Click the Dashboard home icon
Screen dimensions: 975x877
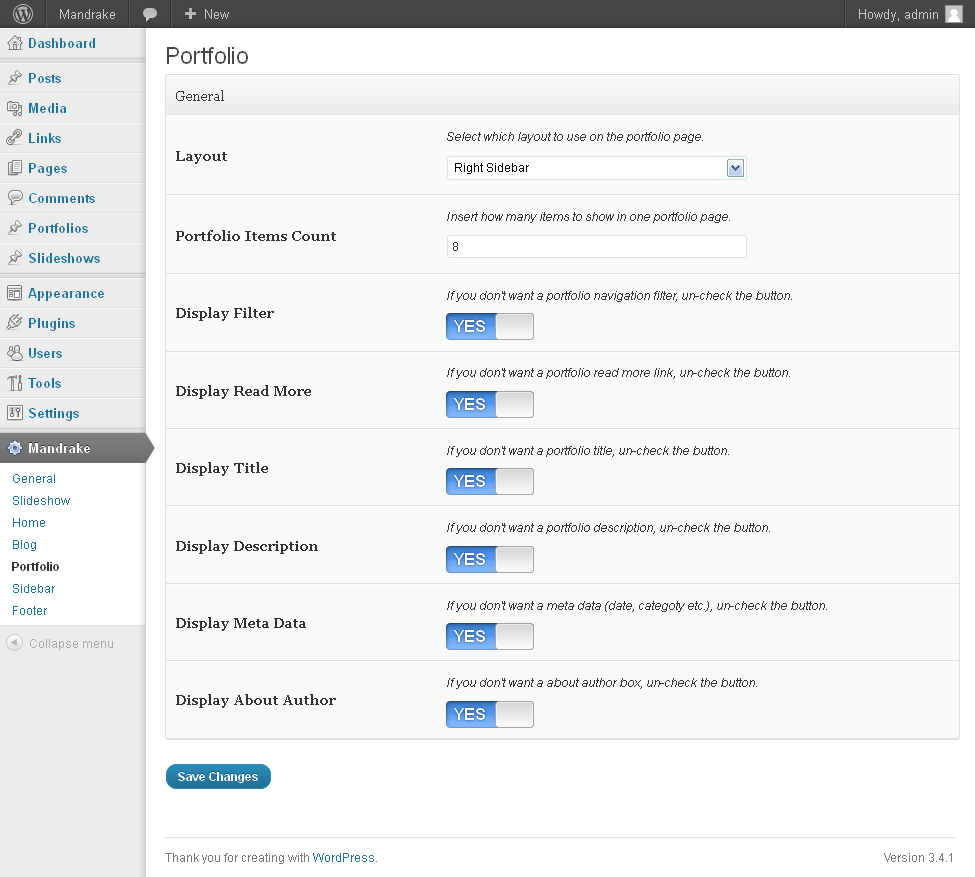15,44
